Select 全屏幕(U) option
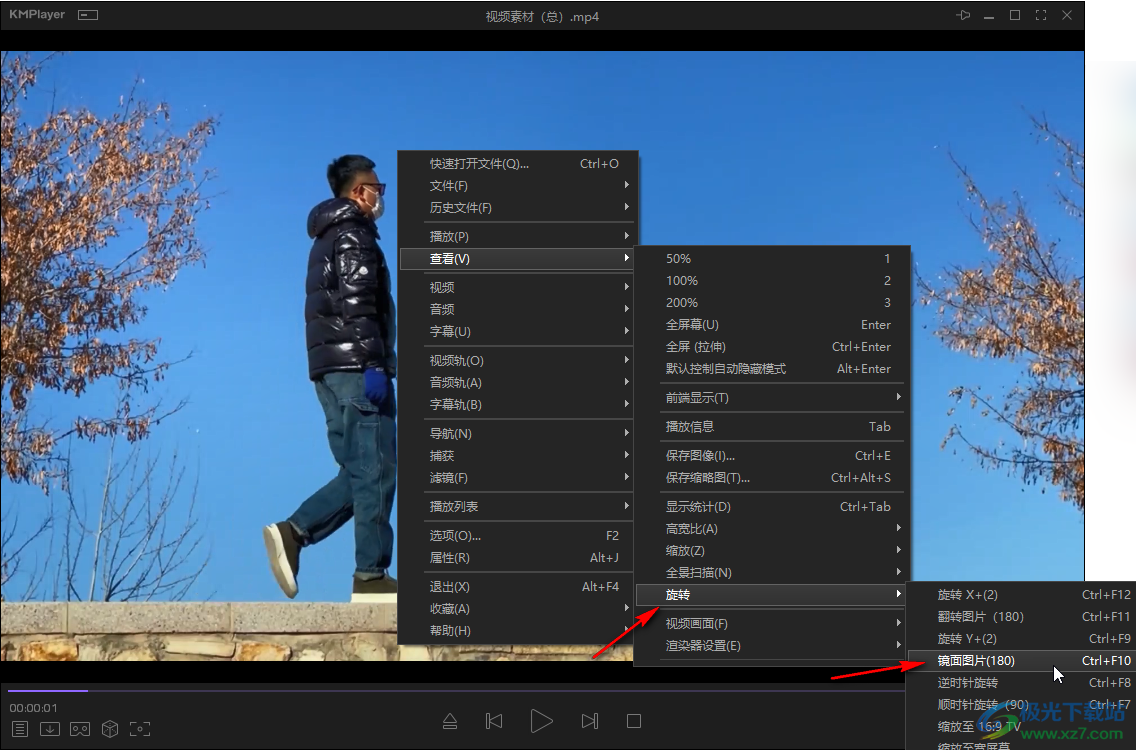Image resolution: width=1136 pixels, height=750 pixels. coord(771,325)
